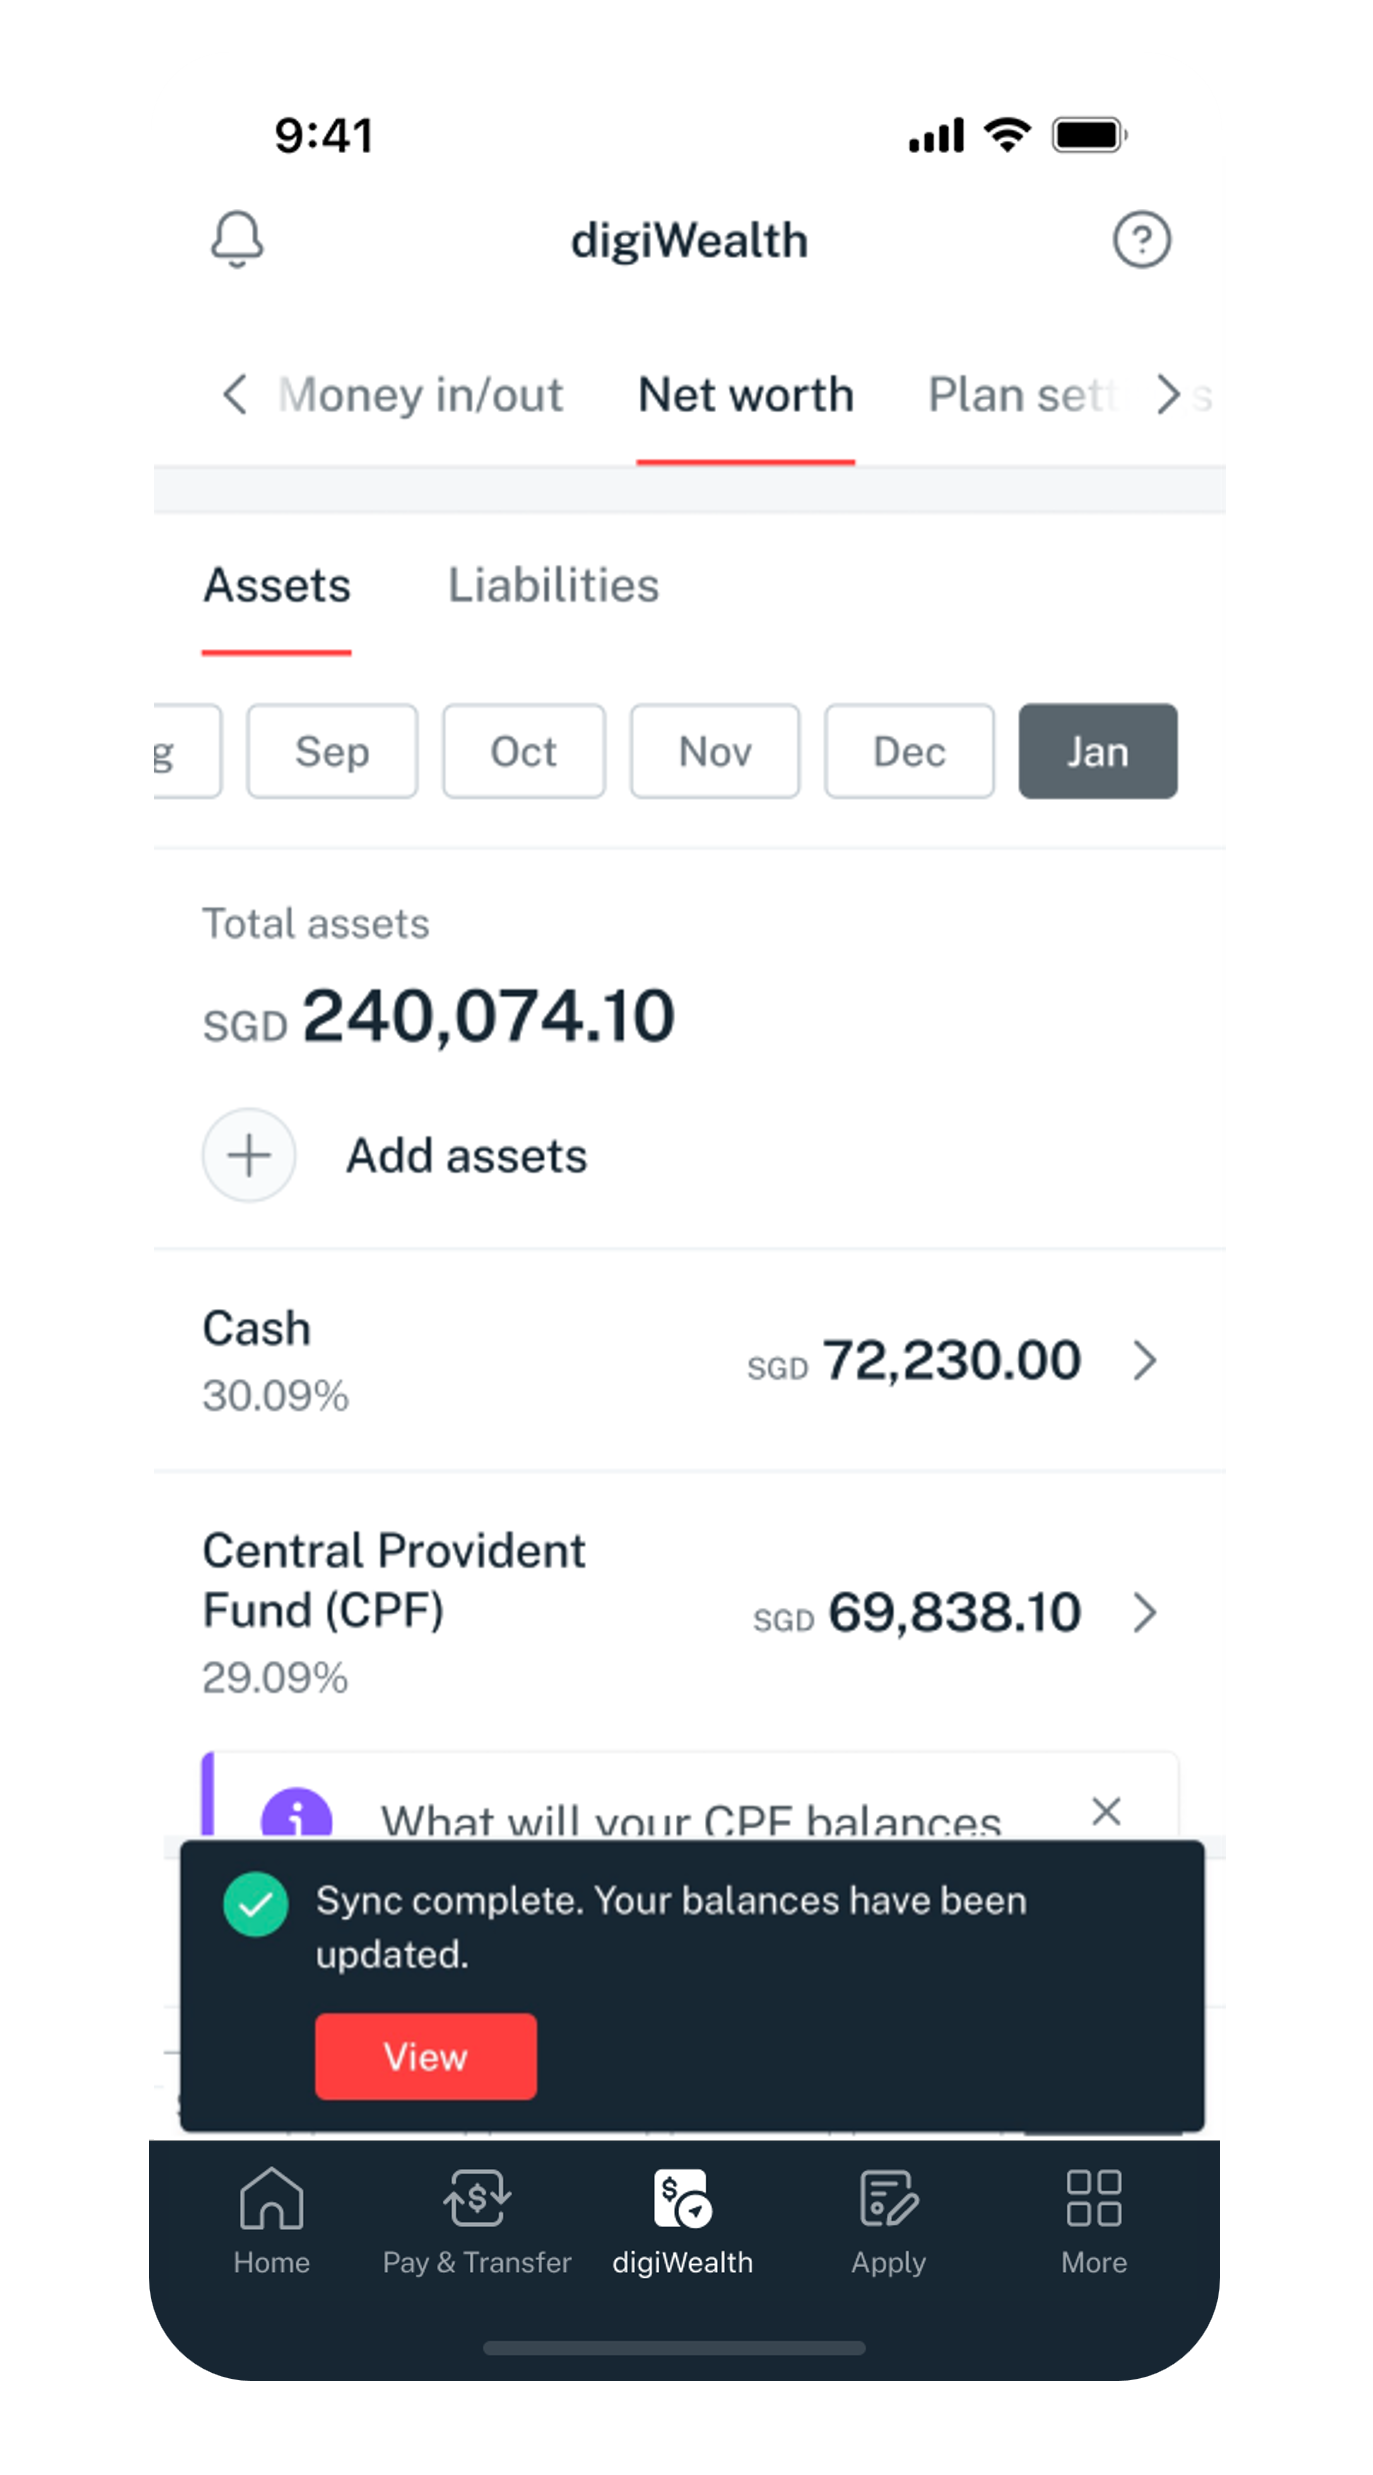Expand Central Provident Fund details chevron
The height and width of the screenshot is (2475, 1373).
[1145, 1612]
